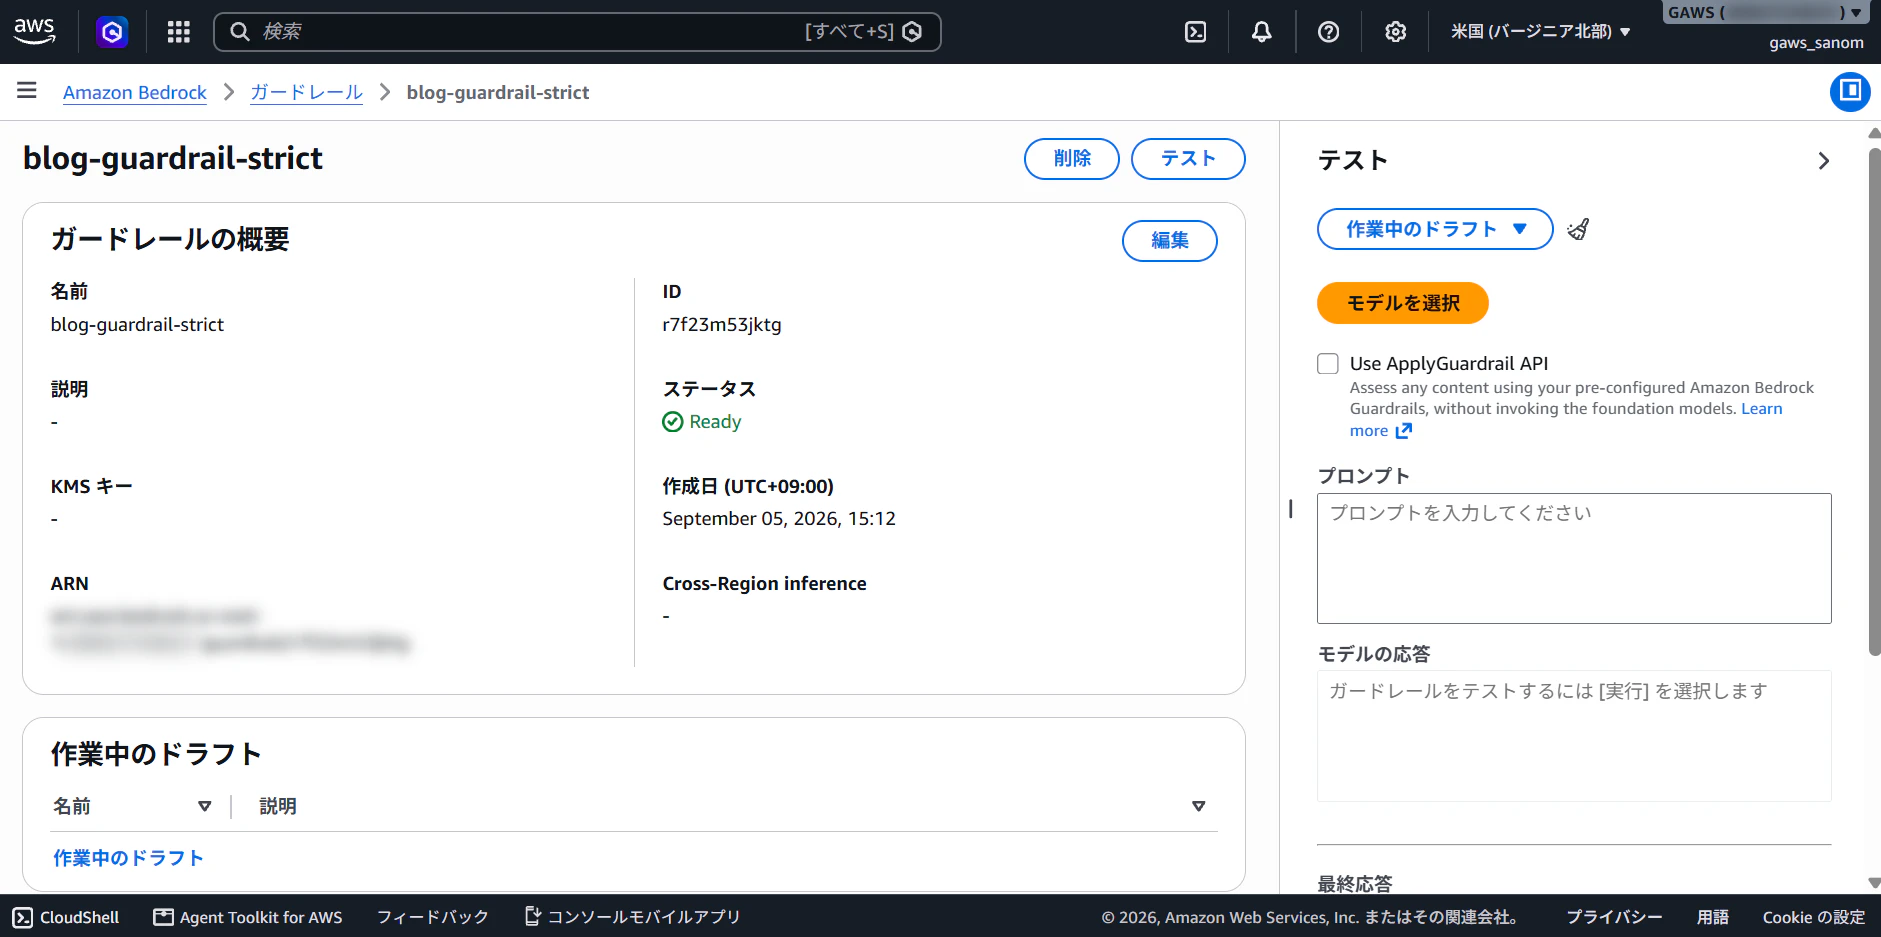
Task: Open コンソールモバイルアプリ footer link
Action: pos(644,917)
